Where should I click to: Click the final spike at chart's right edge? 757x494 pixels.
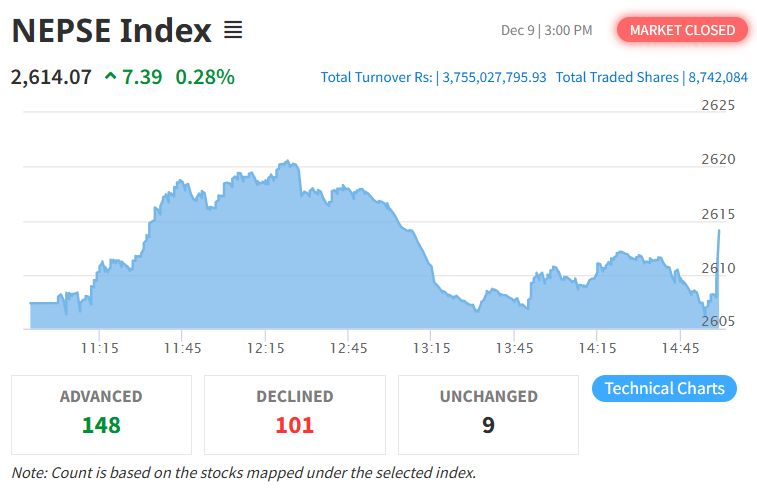click(x=718, y=232)
